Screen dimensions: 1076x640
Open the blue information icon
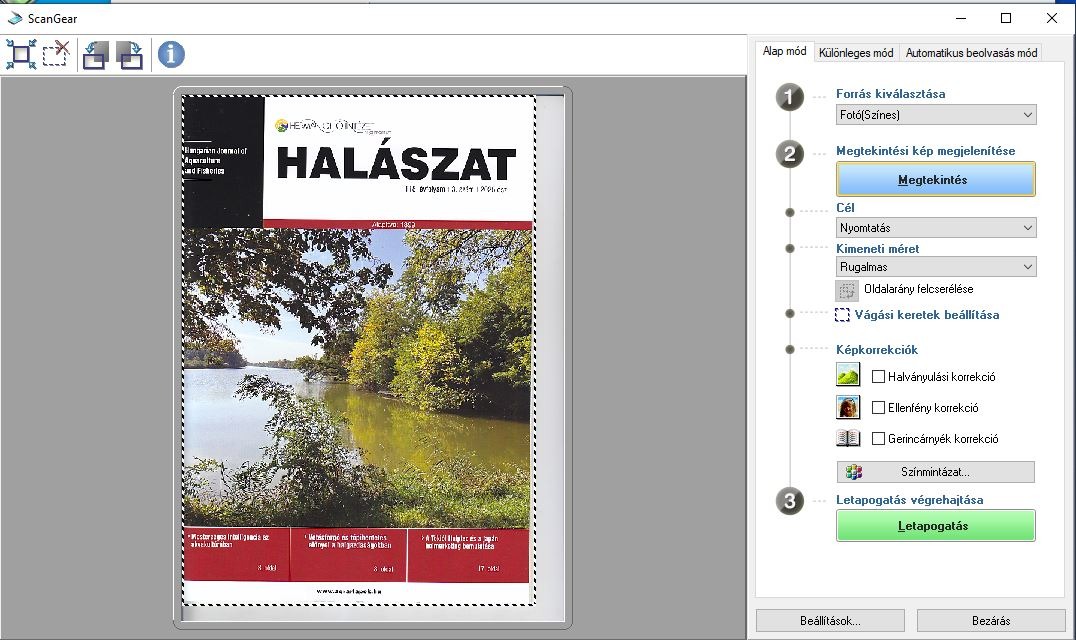(x=171, y=54)
